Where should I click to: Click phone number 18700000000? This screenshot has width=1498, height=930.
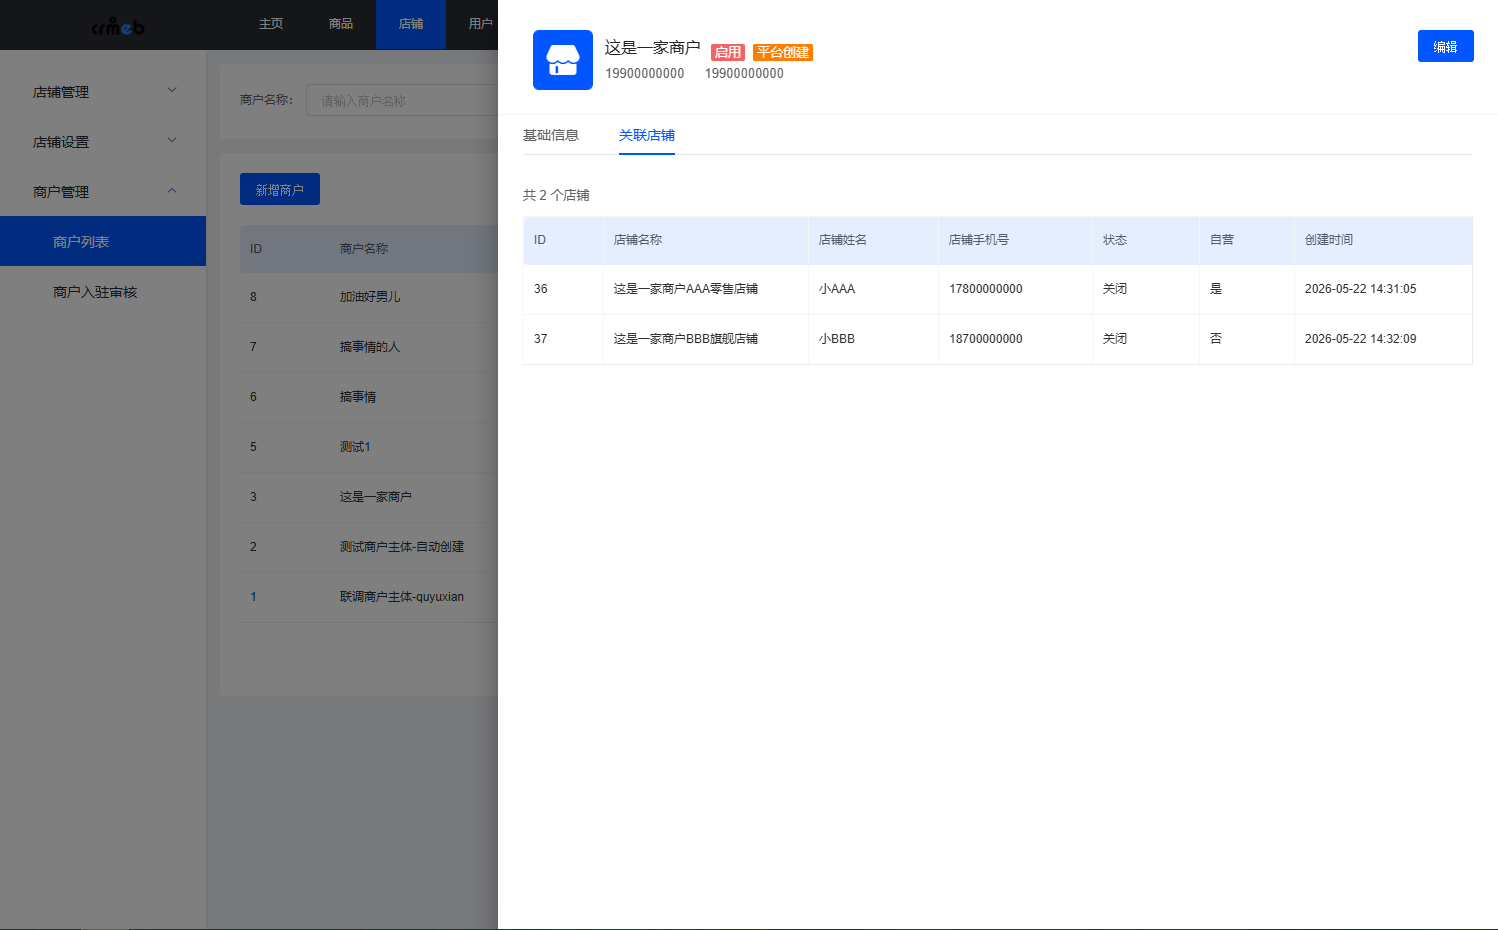[x=986, y=339]
